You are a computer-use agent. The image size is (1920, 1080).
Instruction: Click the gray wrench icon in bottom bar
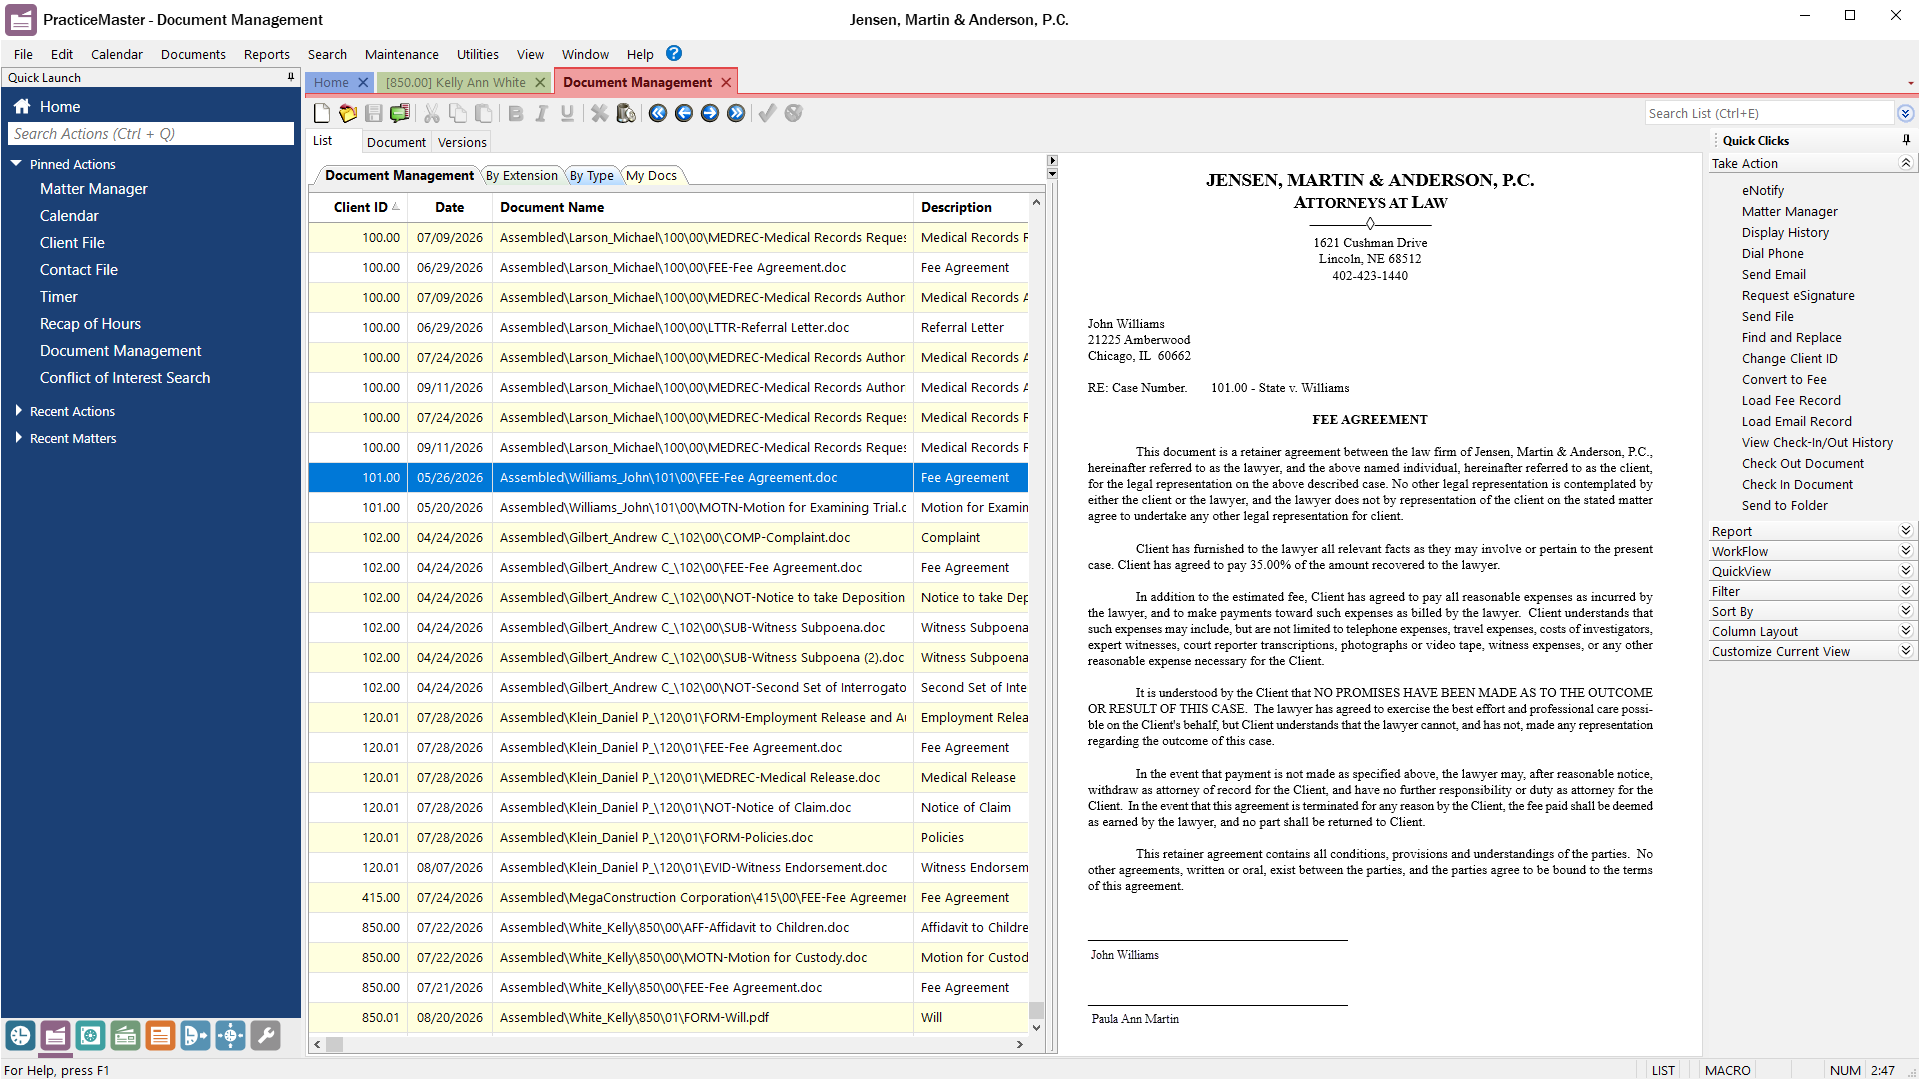(x=265, y=1036)
